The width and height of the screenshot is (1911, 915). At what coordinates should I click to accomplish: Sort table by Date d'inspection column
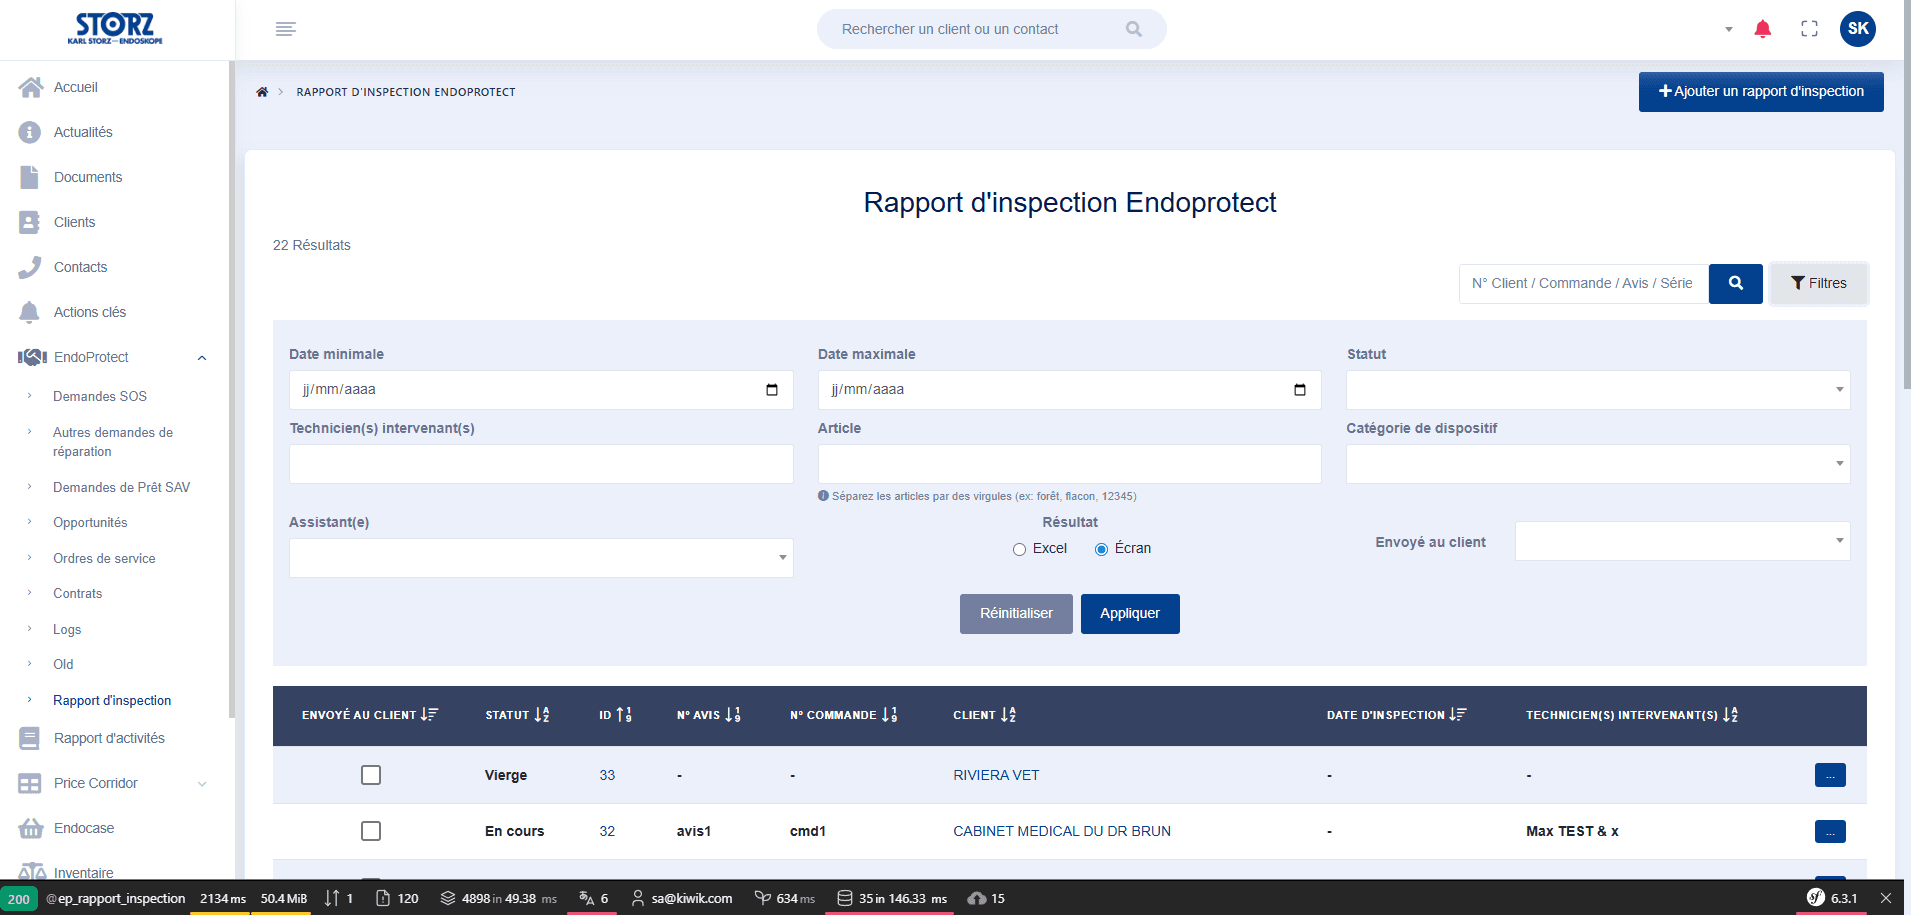[1396, 715]
